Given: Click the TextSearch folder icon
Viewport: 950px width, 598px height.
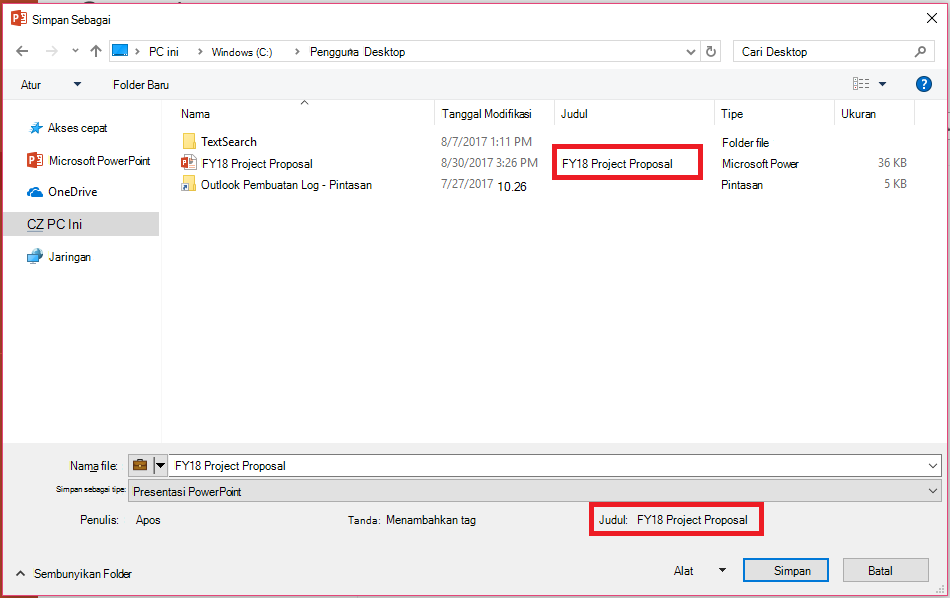Looking at the screenshot, I should (x=188, y=142).
